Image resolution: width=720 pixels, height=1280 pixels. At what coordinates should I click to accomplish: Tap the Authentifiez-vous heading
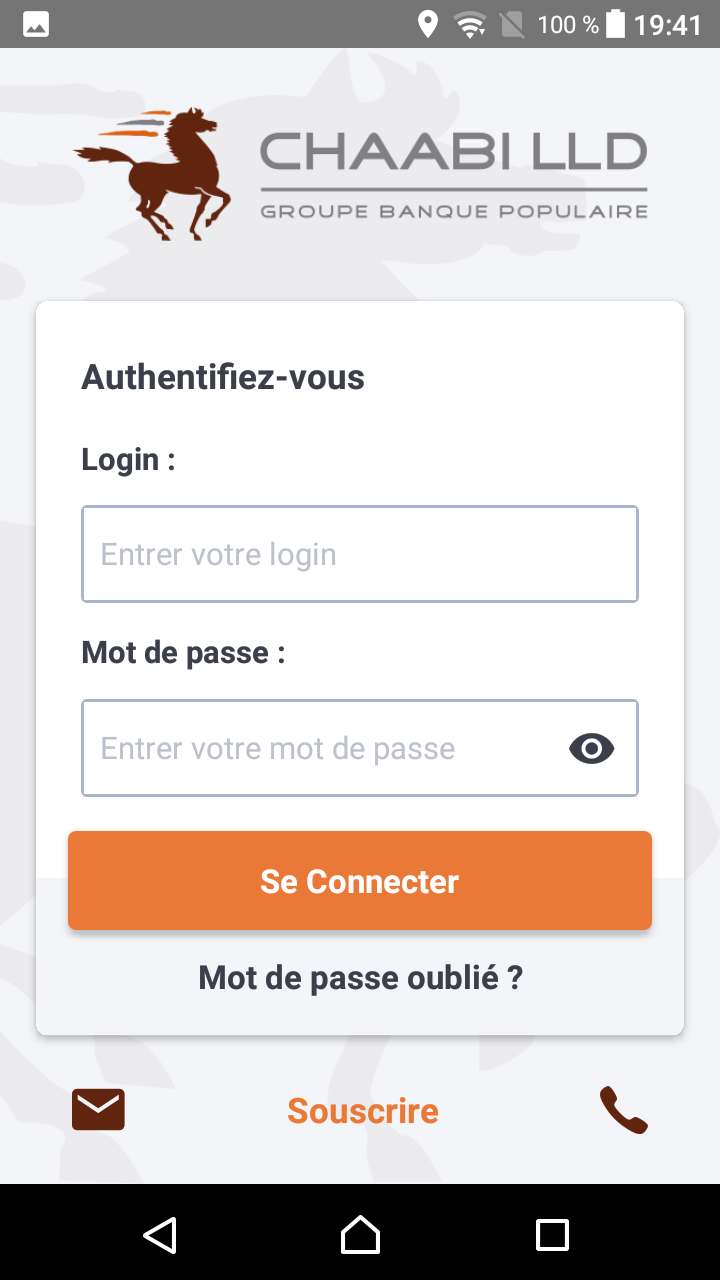click(223, 377)
